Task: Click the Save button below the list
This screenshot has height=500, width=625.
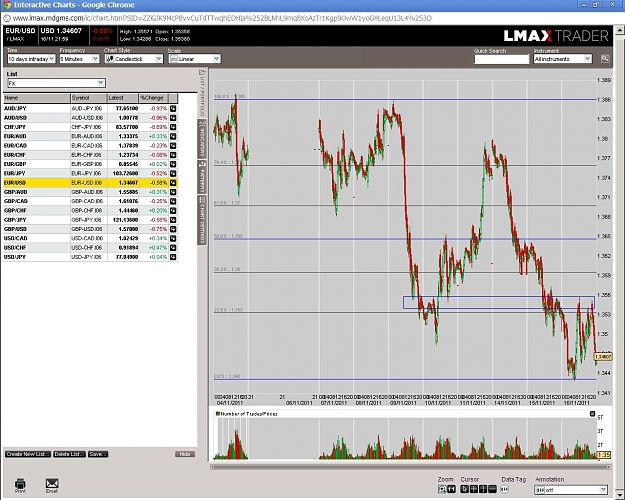Action: tap(98, 454)
